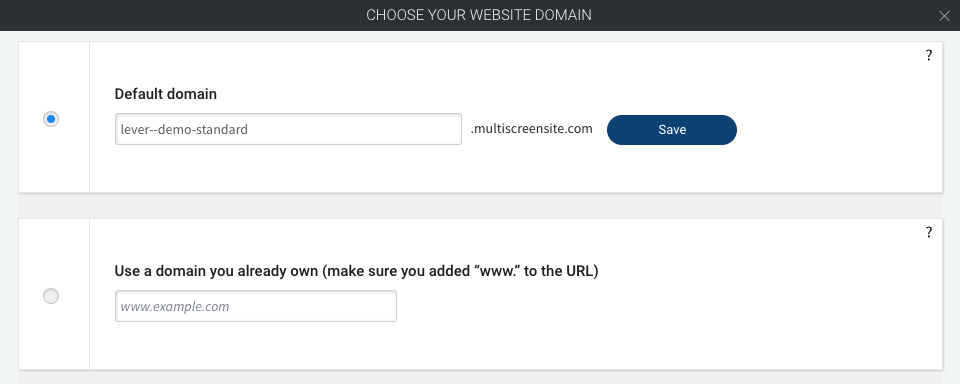960x384 pixels.
Task: Place cursor in custom domain text box
Action: click(x=256, y=306)
